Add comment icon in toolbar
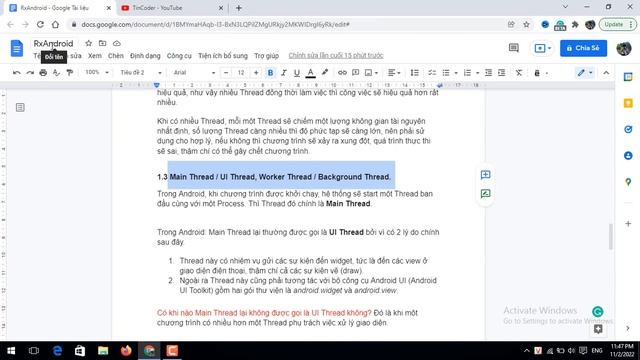640x360 pixels. [356, 73]
